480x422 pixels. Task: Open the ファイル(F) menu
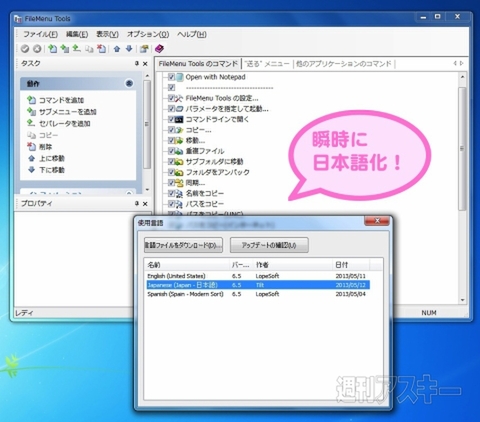[x=40, y=34]
